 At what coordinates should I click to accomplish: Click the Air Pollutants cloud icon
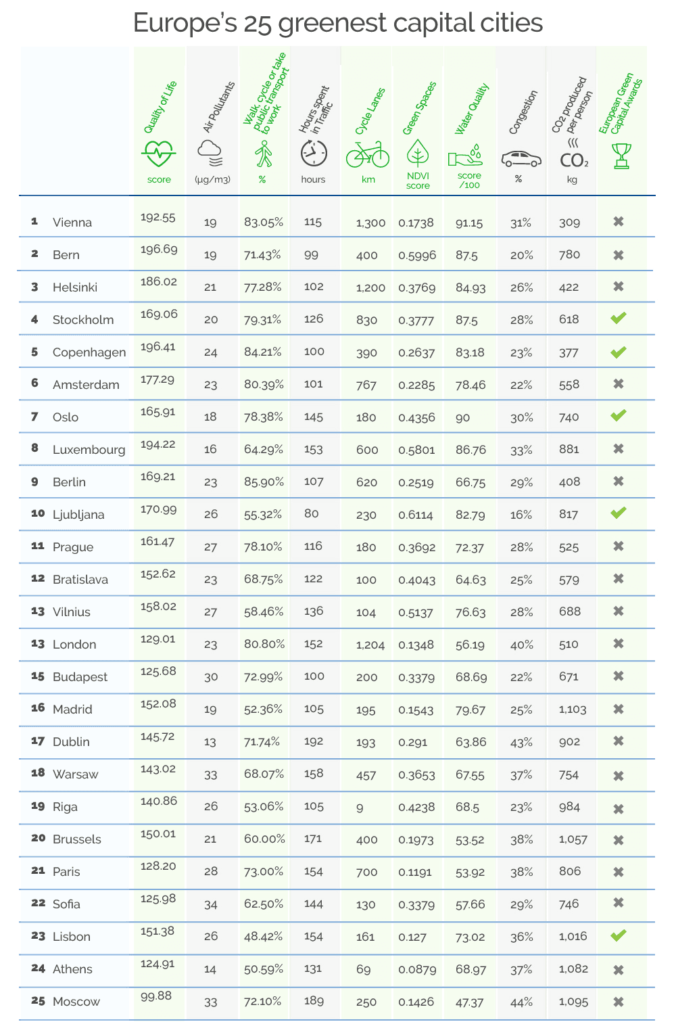click(210, 153)
